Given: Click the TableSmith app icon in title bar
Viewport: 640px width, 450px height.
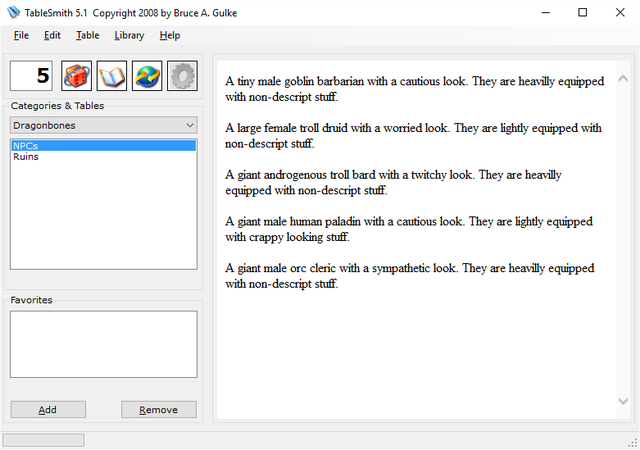Looking at the screenshot, I should (x=13, y=13).
